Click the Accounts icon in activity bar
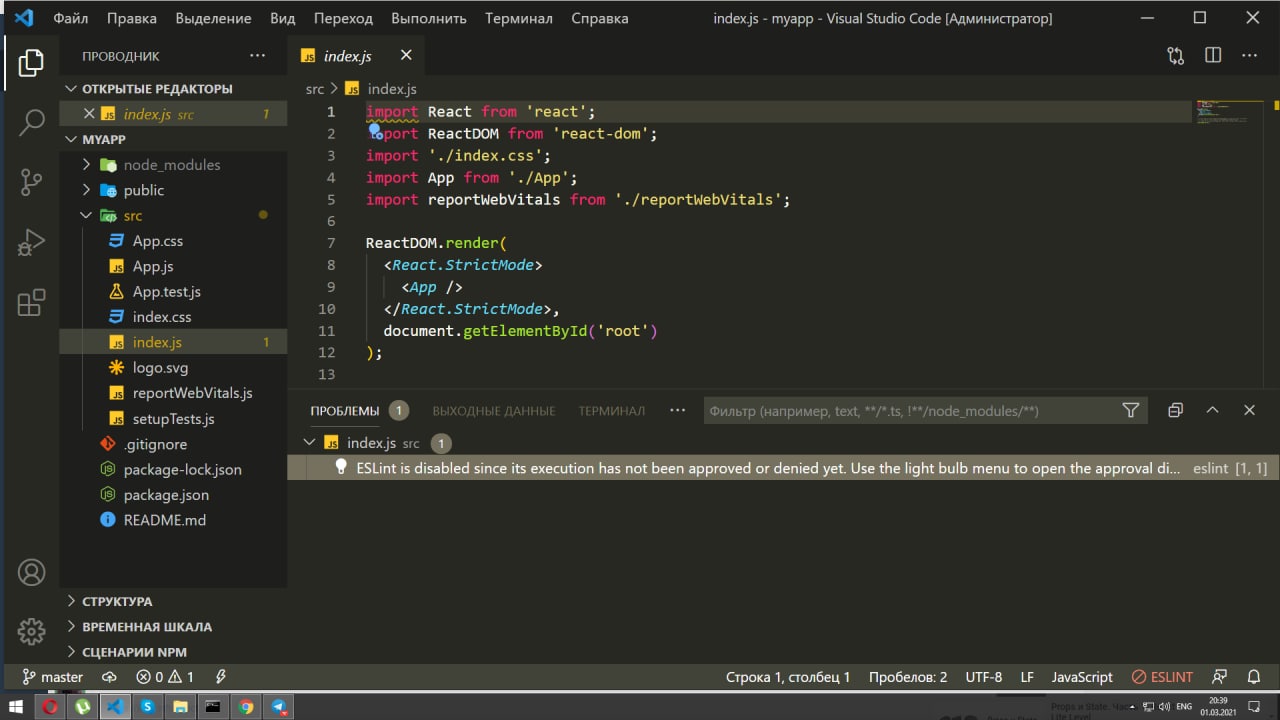Viewport: 1280px width, 720px height. [31, 573]
